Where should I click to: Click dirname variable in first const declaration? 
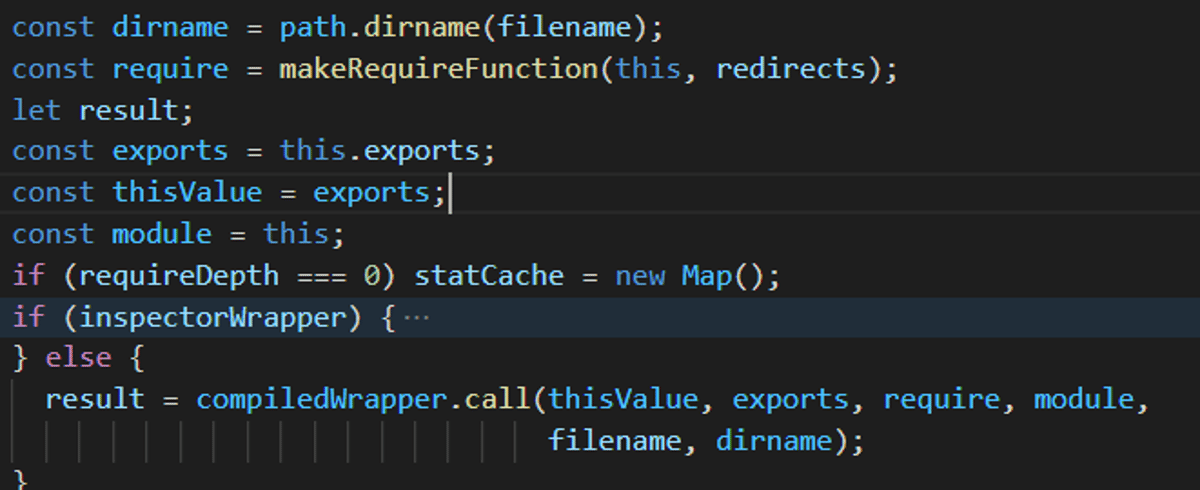point(170,27)
